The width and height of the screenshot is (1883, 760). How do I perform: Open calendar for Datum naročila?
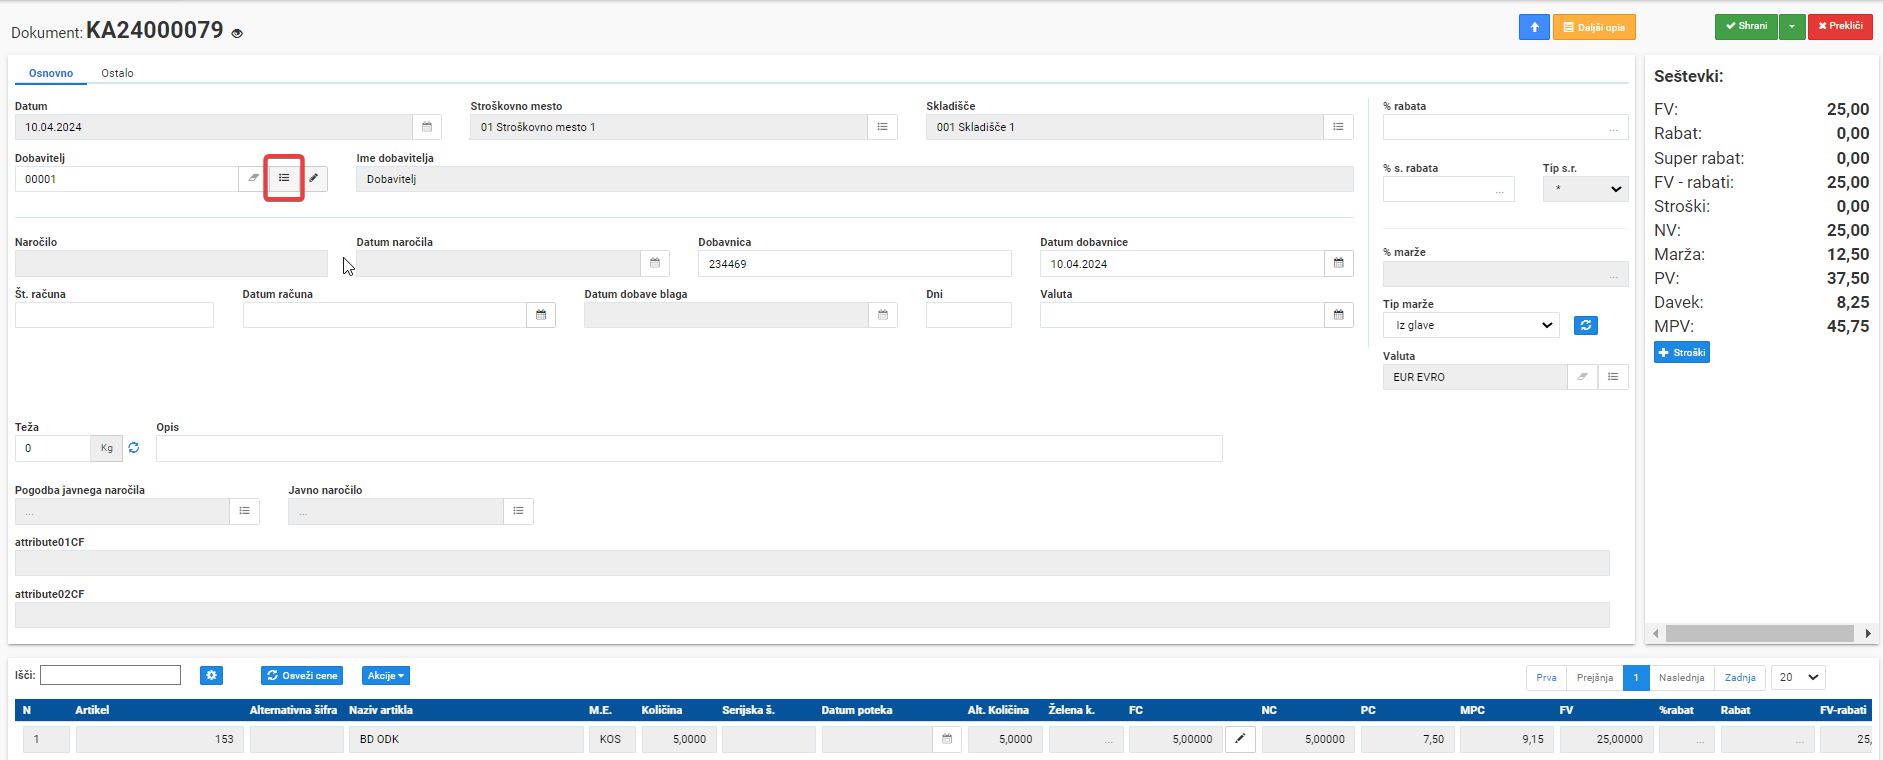pyautogui.click(x=655, y=263)
